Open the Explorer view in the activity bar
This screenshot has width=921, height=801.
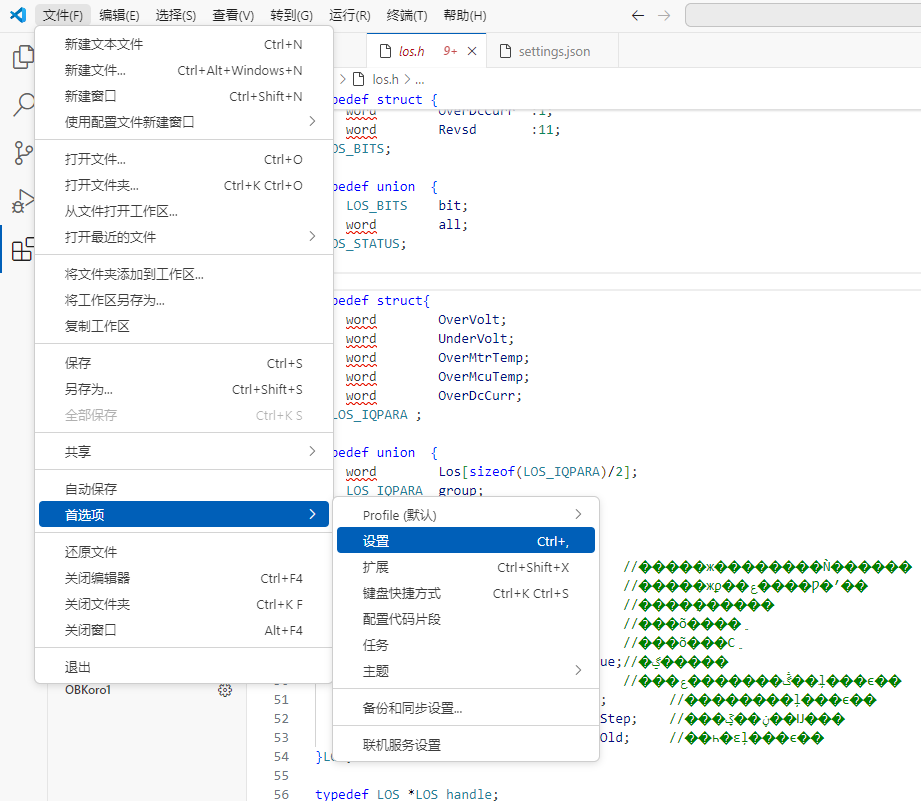(23, 57)
